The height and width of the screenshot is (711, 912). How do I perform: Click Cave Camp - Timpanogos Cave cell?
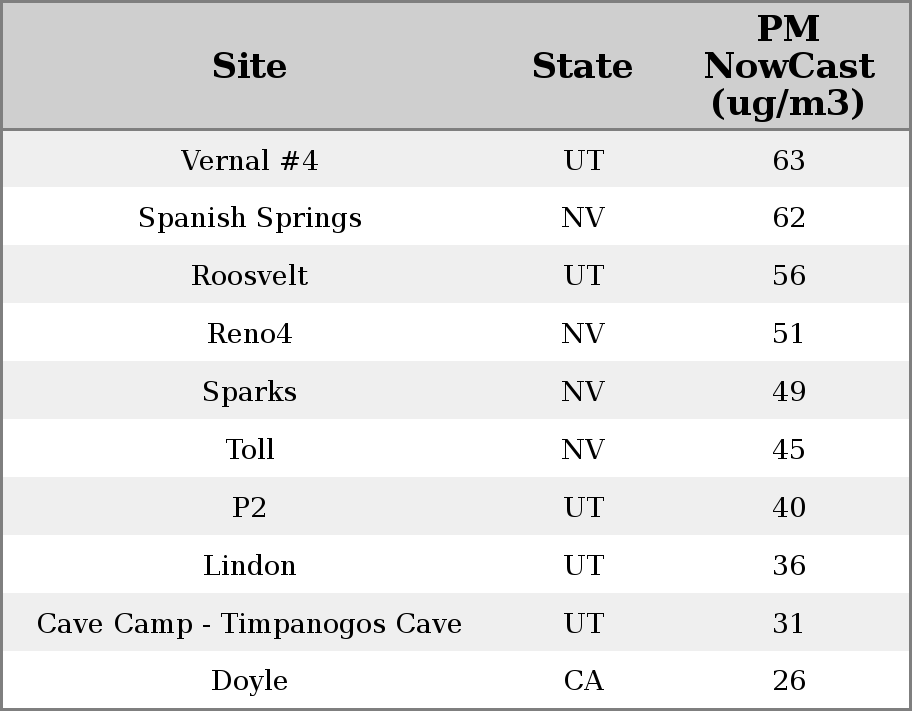249,624
